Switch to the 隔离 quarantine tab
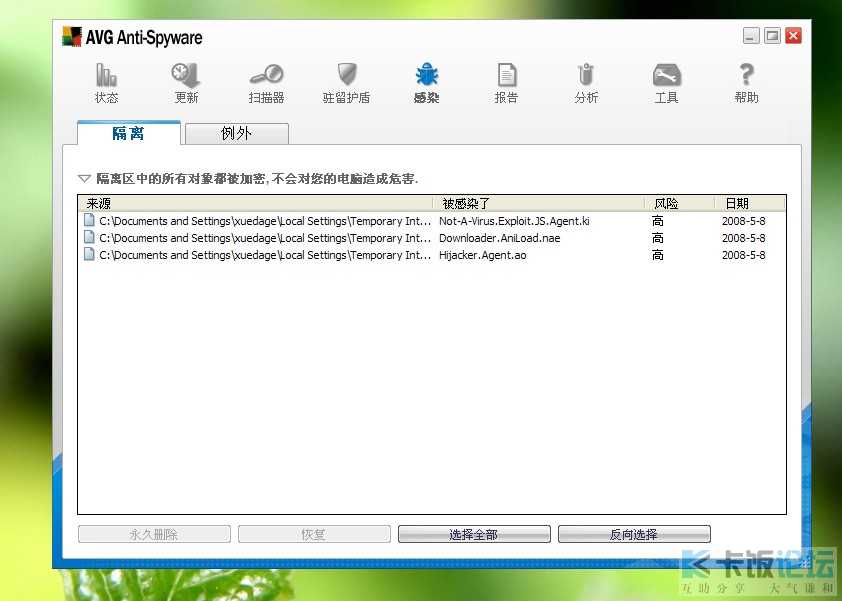Screen dimensions: 842x601 point(128,133)
